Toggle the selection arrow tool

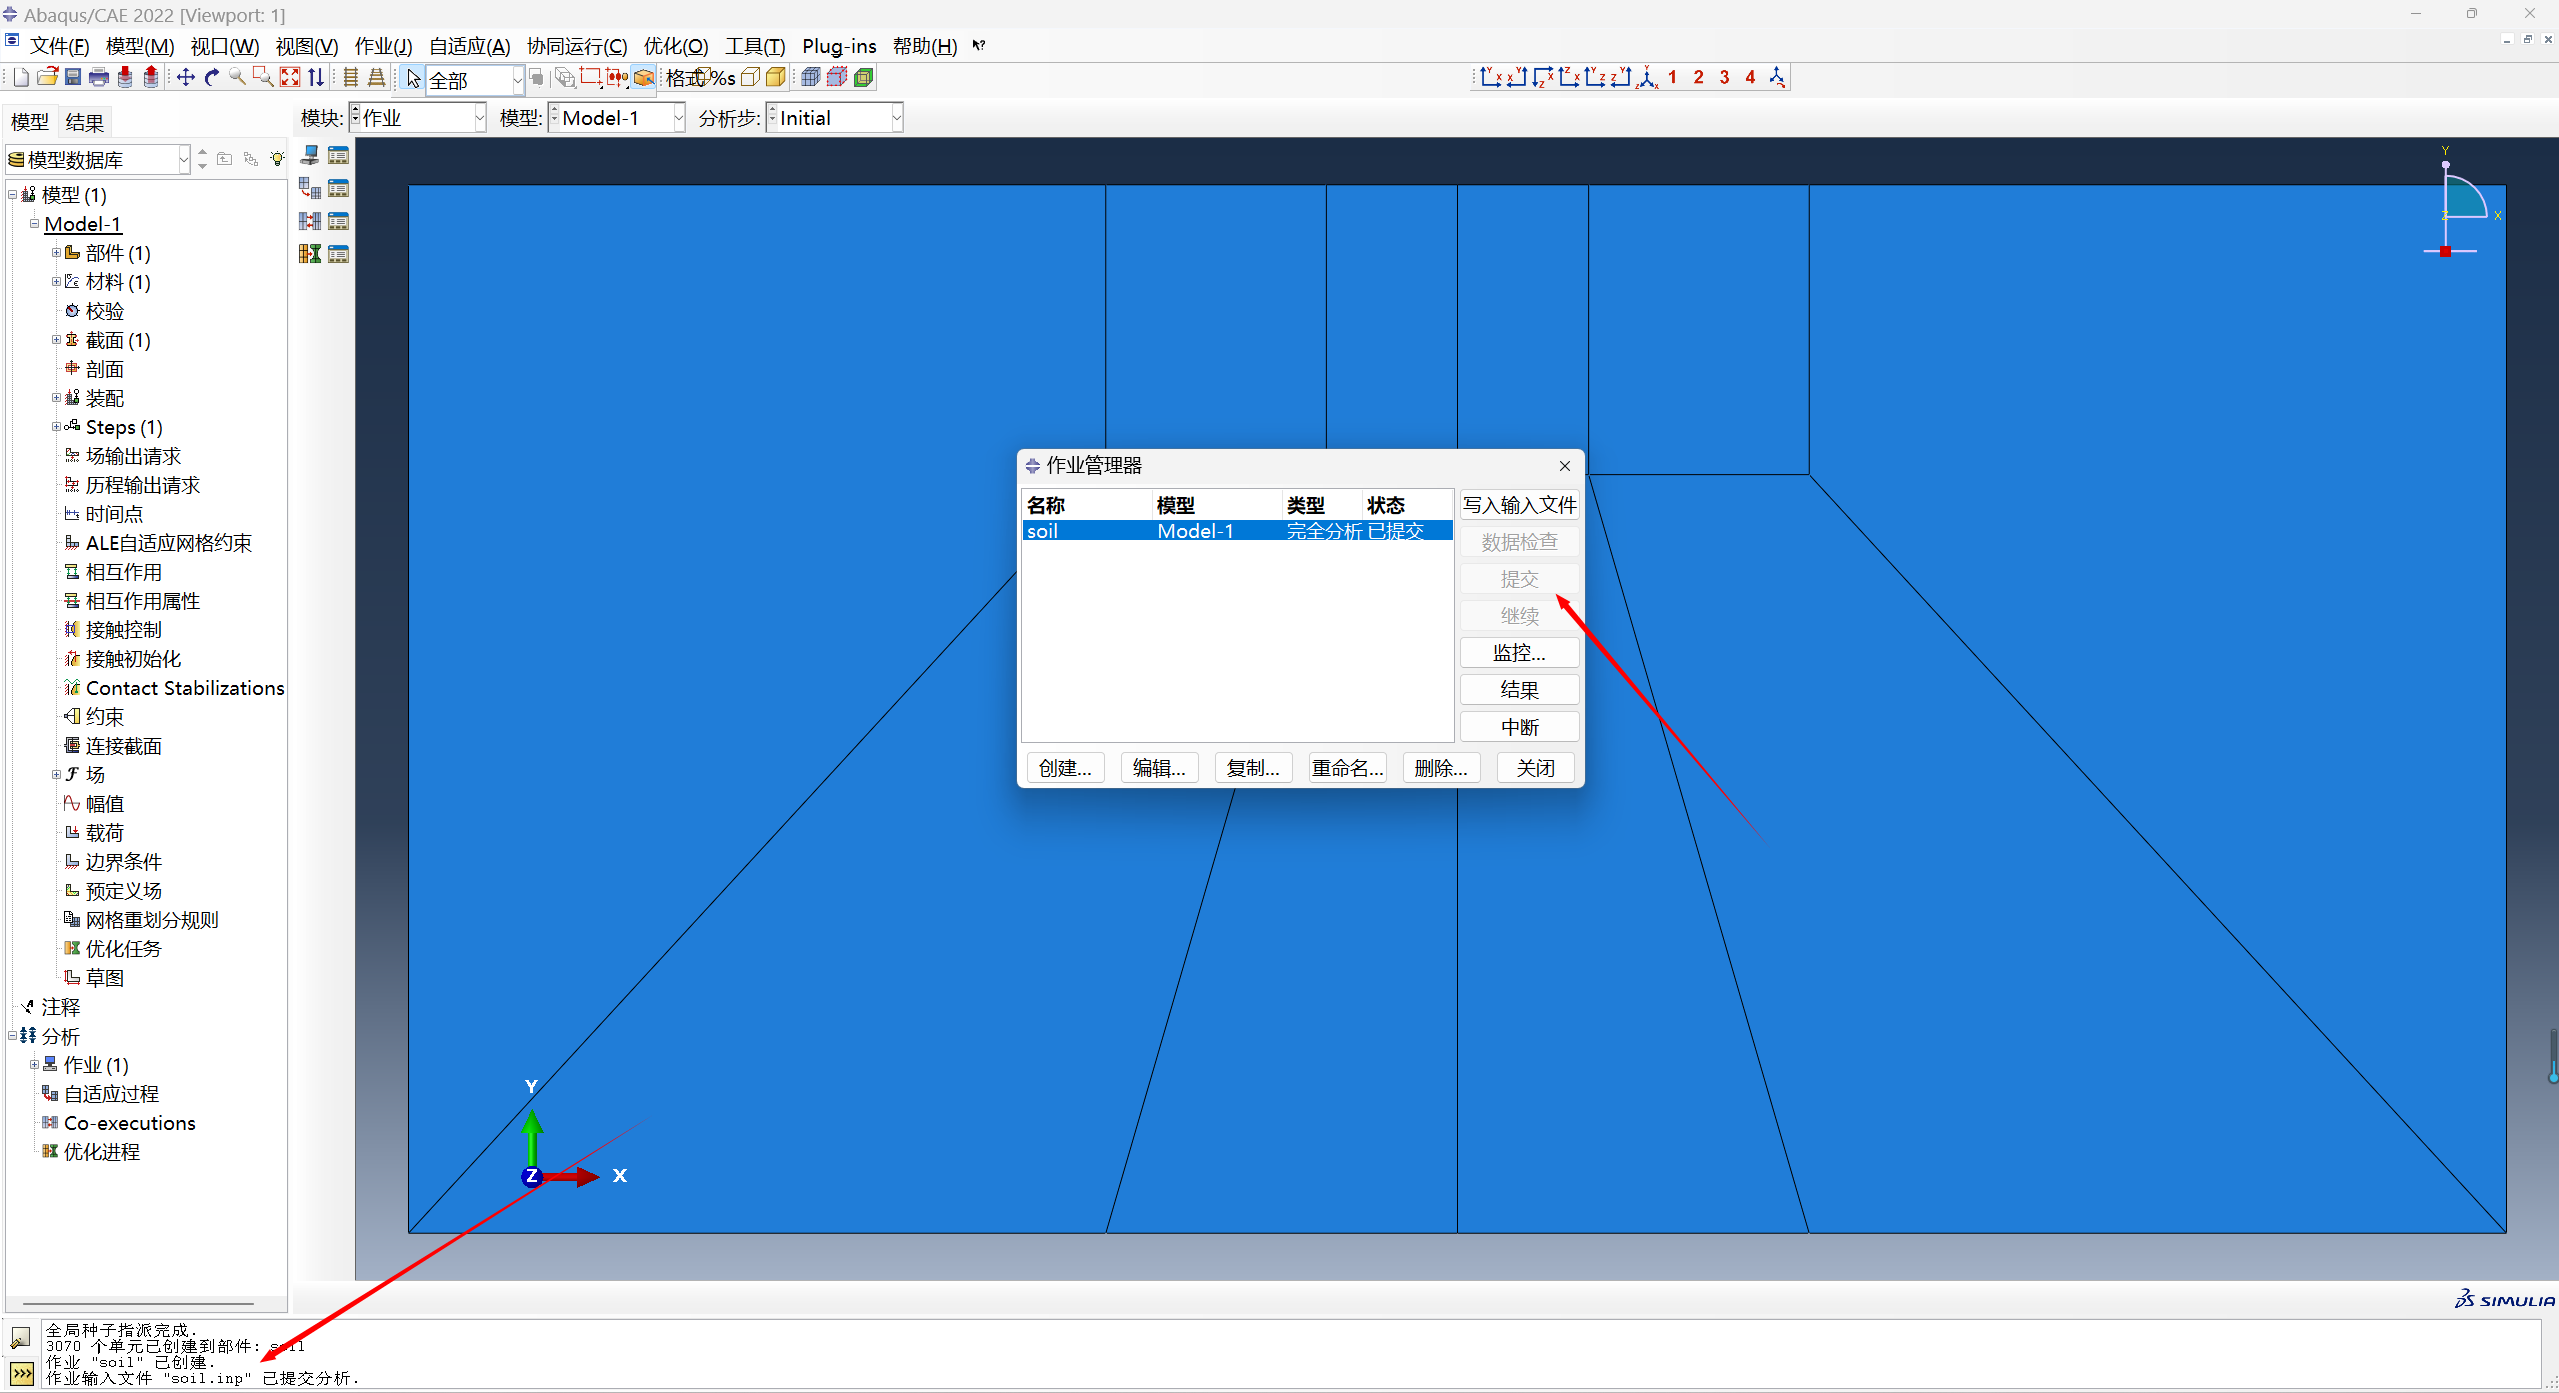(413, 78)
